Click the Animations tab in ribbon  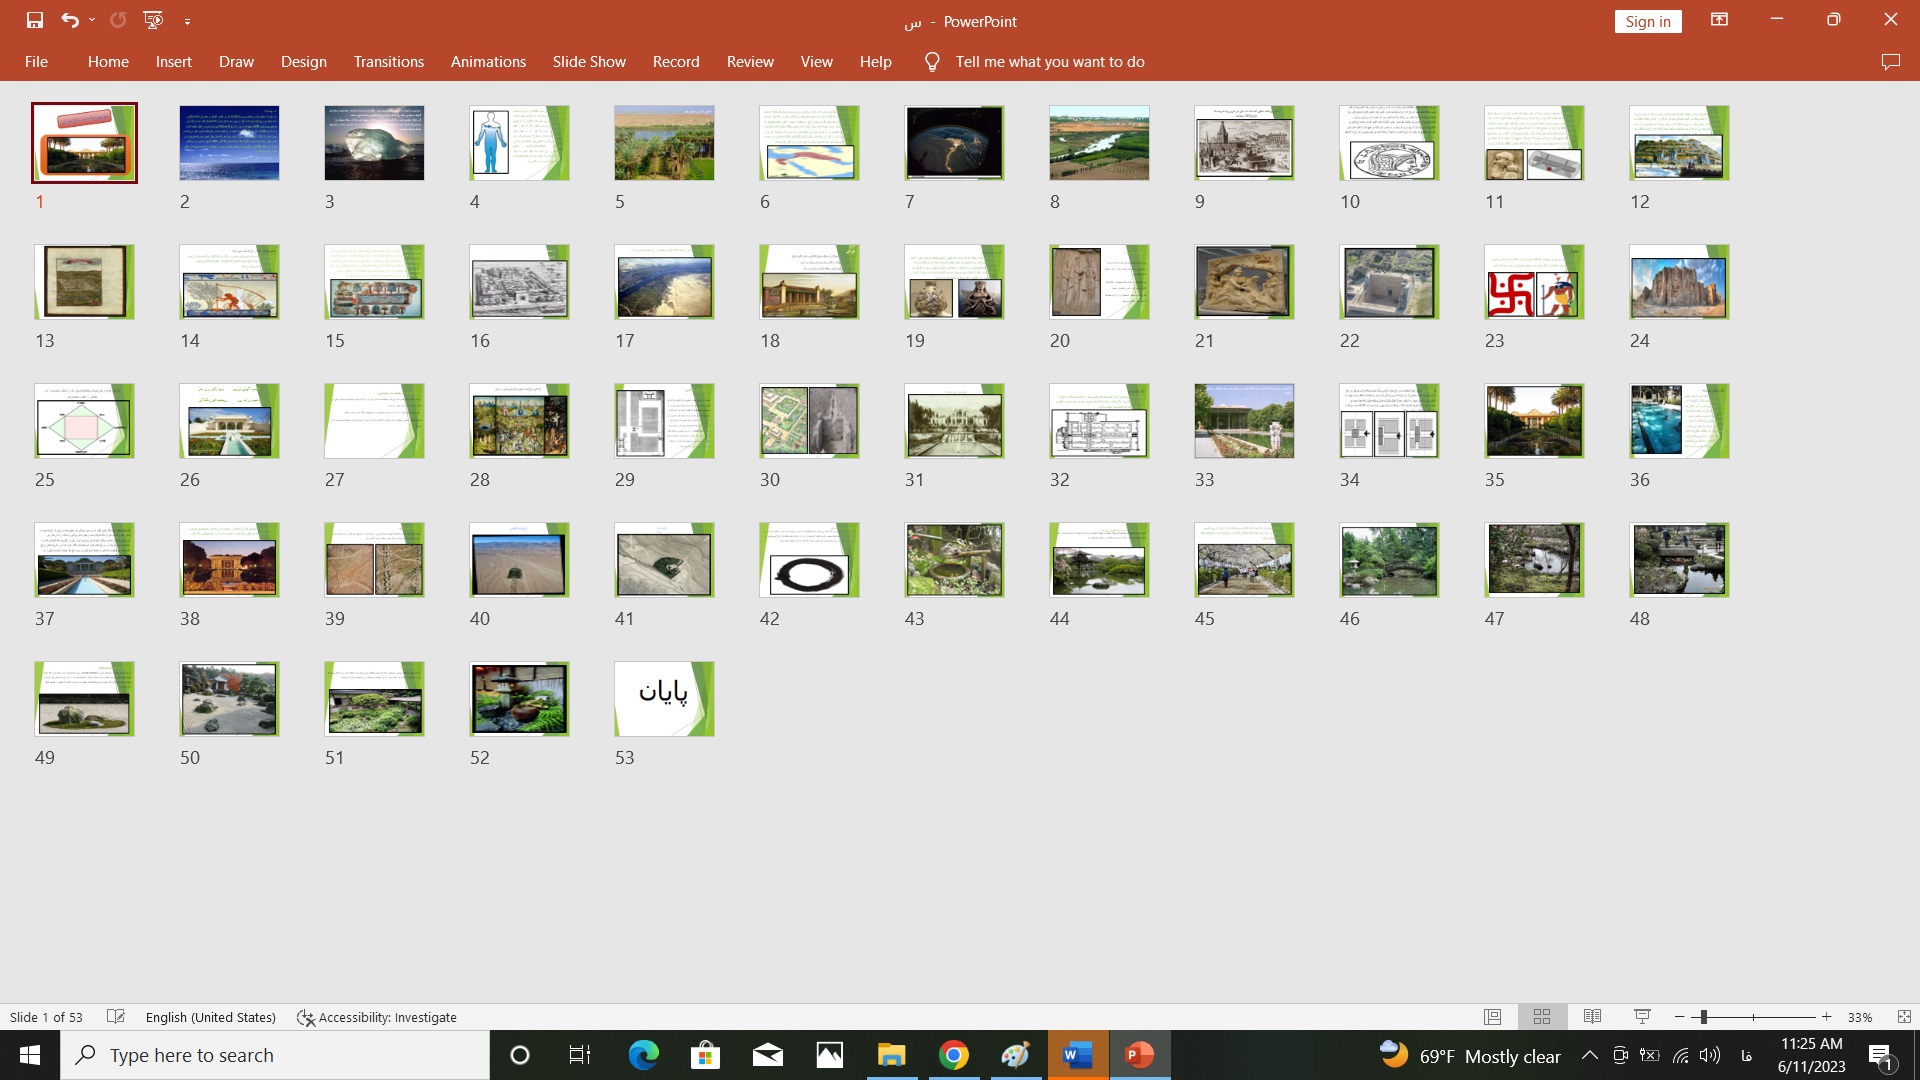[488, 61]
